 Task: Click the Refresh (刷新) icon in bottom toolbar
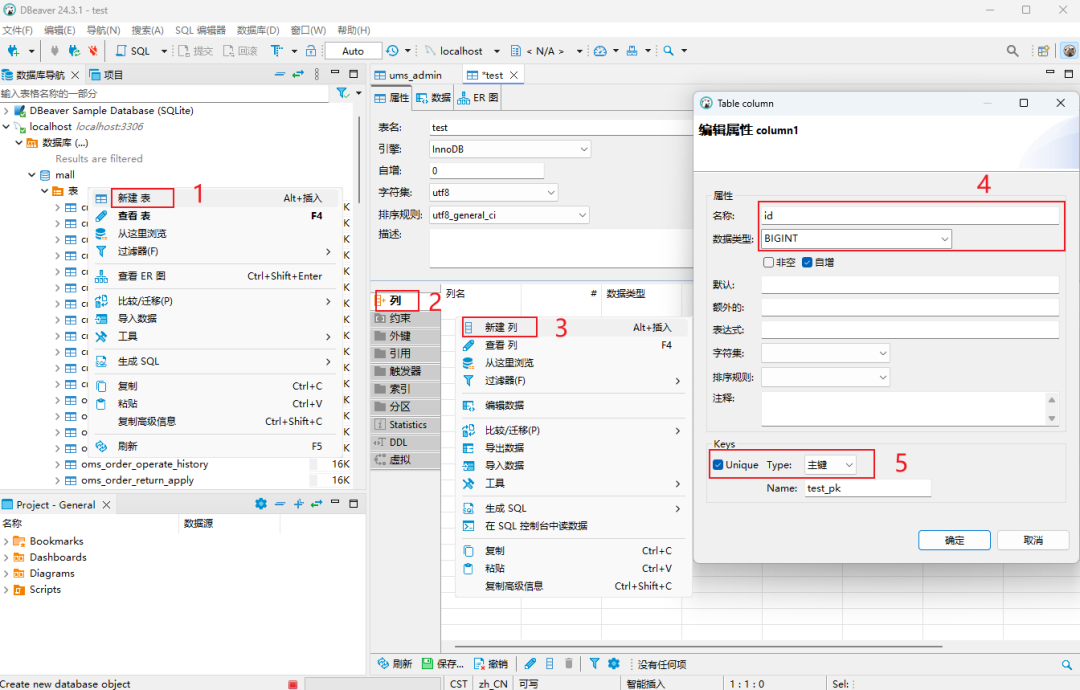[393, 663]
